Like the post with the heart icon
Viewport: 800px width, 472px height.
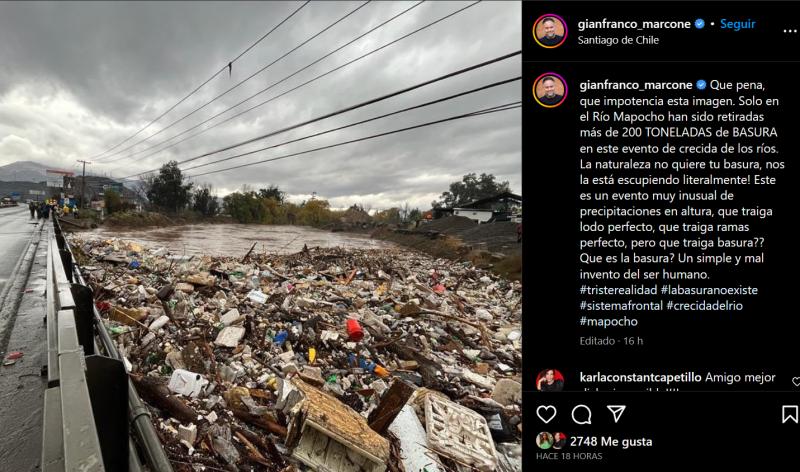546,414
